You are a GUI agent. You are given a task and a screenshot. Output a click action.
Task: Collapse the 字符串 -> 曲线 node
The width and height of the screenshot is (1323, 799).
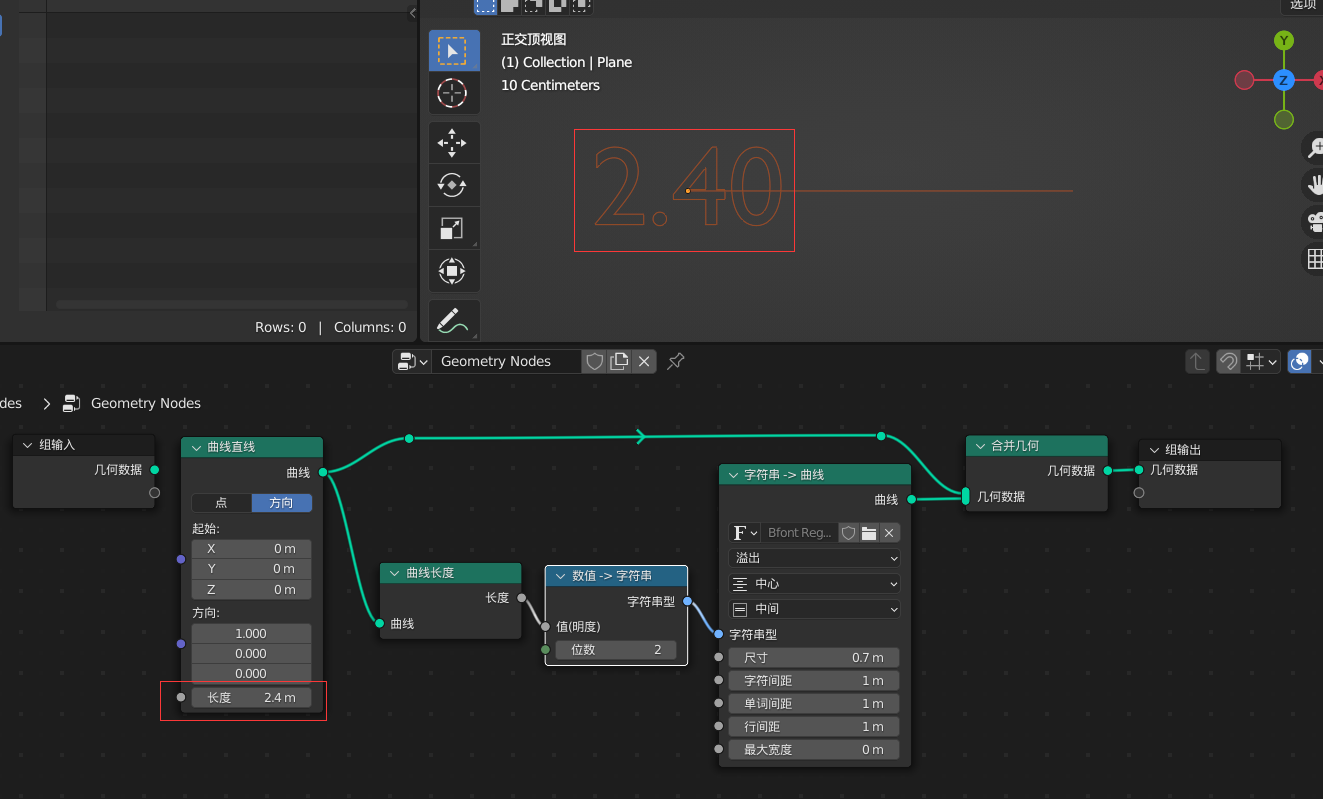734,474
